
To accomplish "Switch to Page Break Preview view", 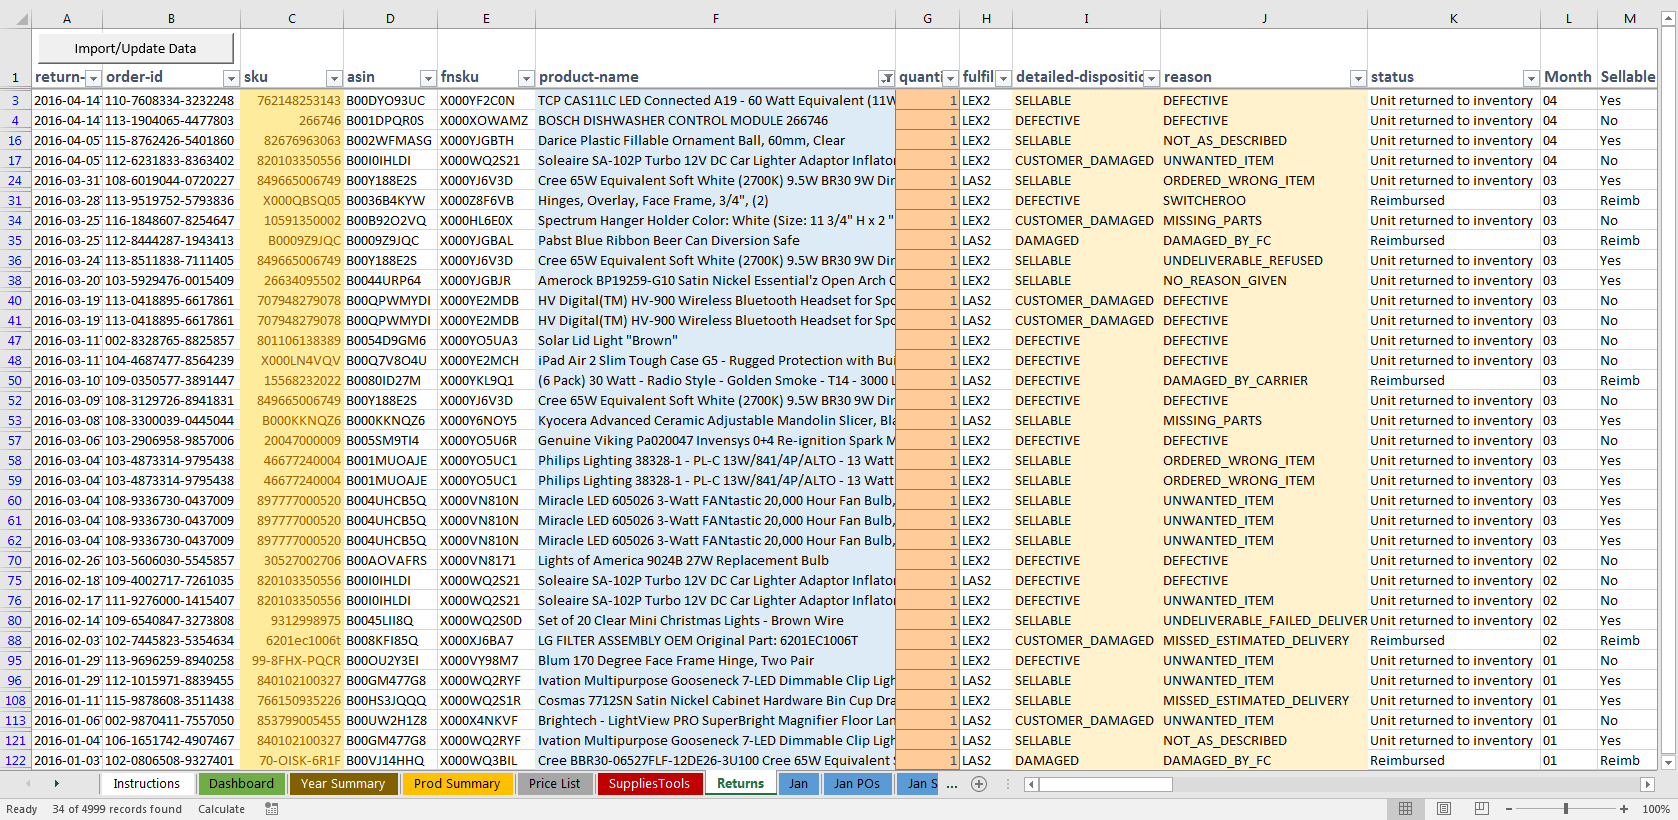I will (1481, 809).
